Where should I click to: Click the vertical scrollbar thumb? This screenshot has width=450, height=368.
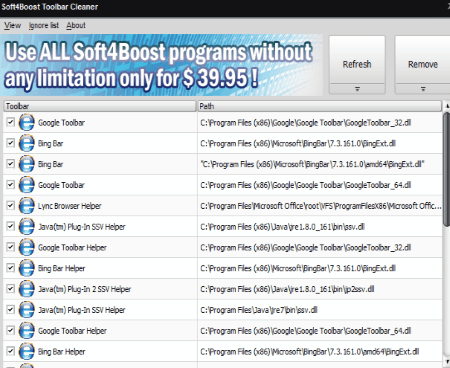(446, 170)
